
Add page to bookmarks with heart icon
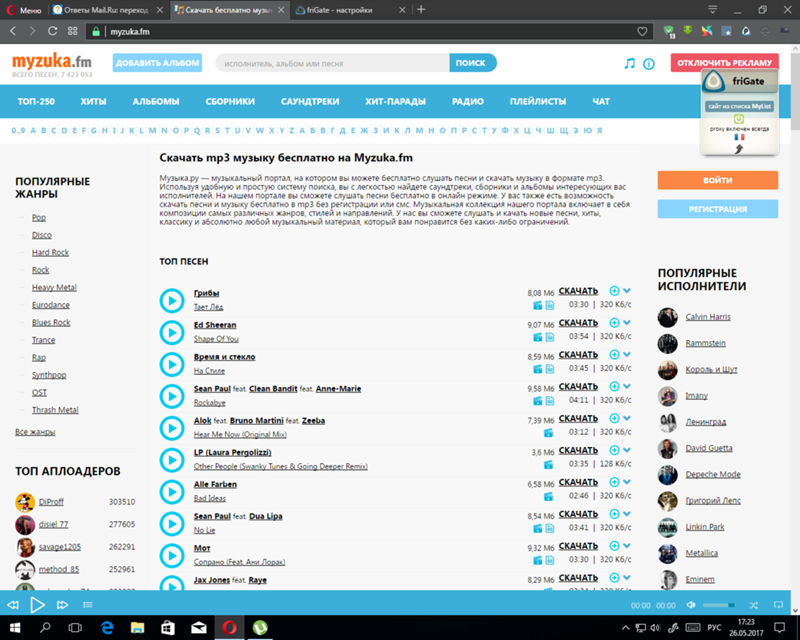coord(642,32)
